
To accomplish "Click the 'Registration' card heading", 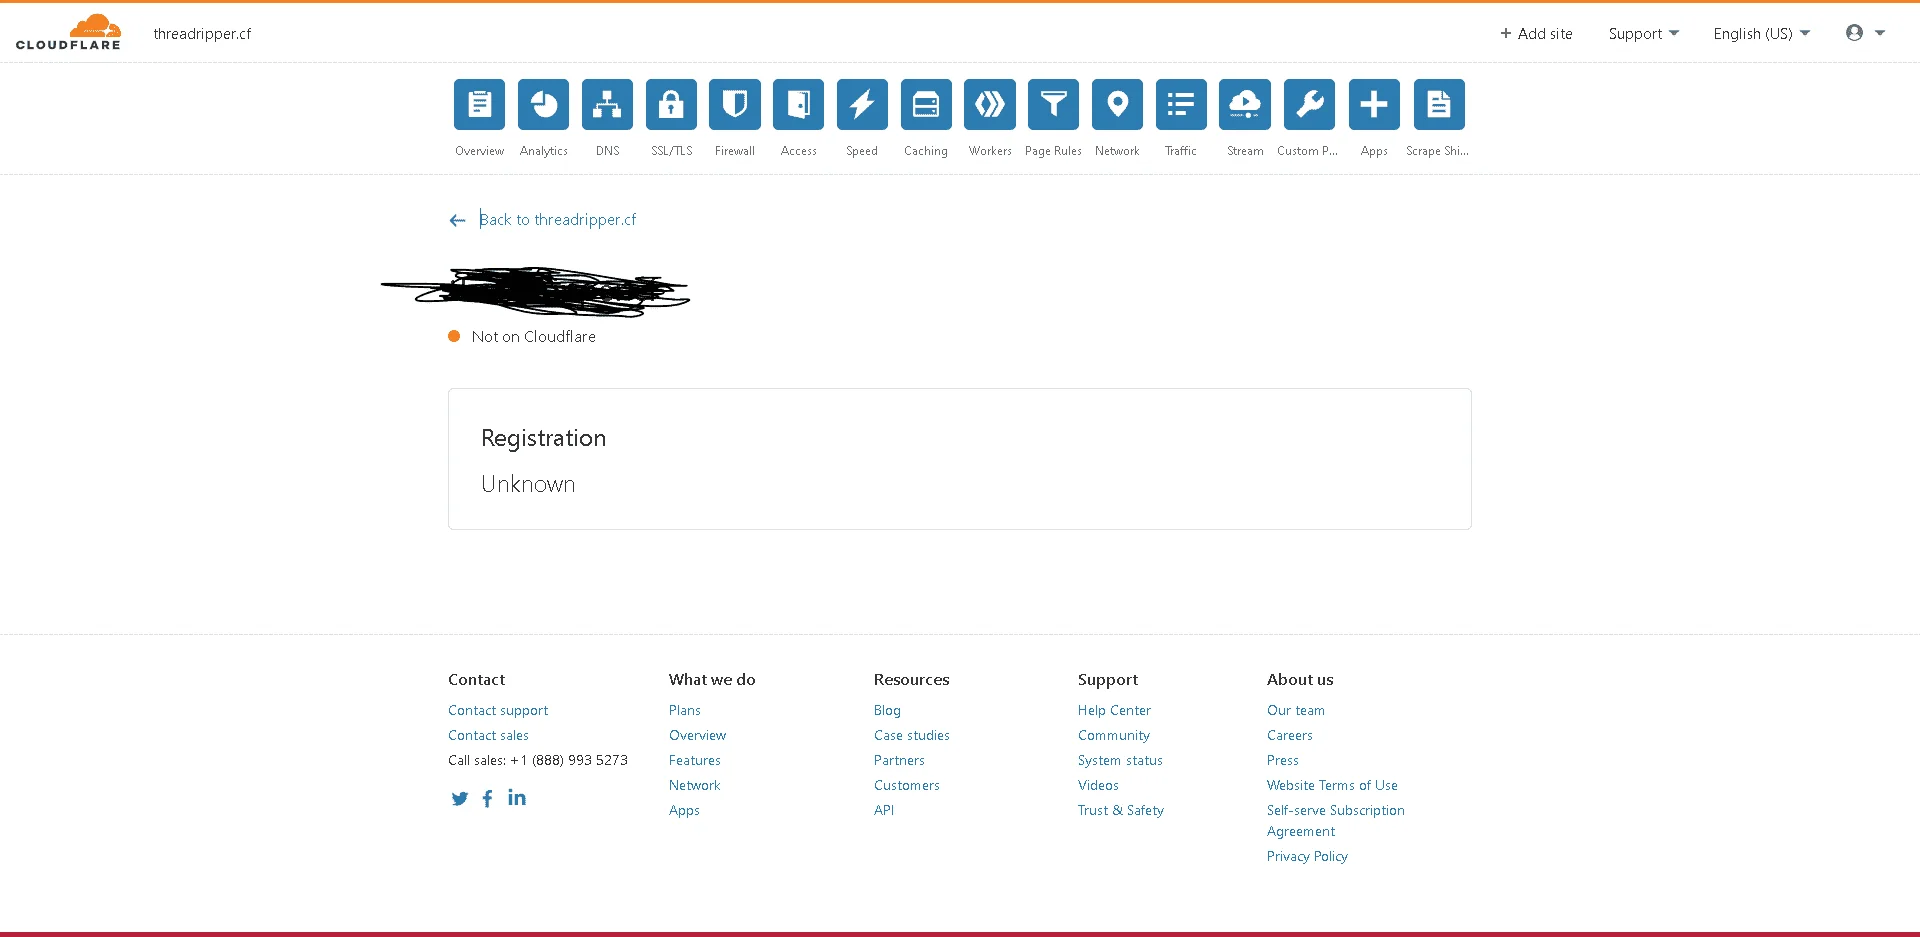I will pos(543,438).
